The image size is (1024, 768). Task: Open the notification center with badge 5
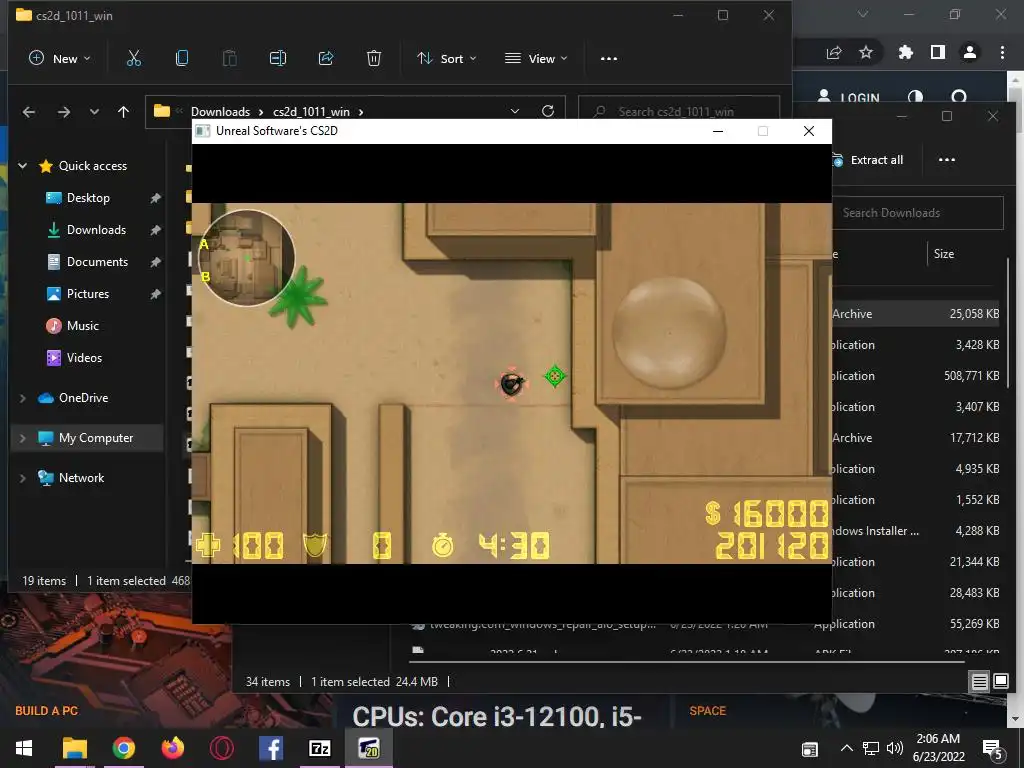point(993,750)
